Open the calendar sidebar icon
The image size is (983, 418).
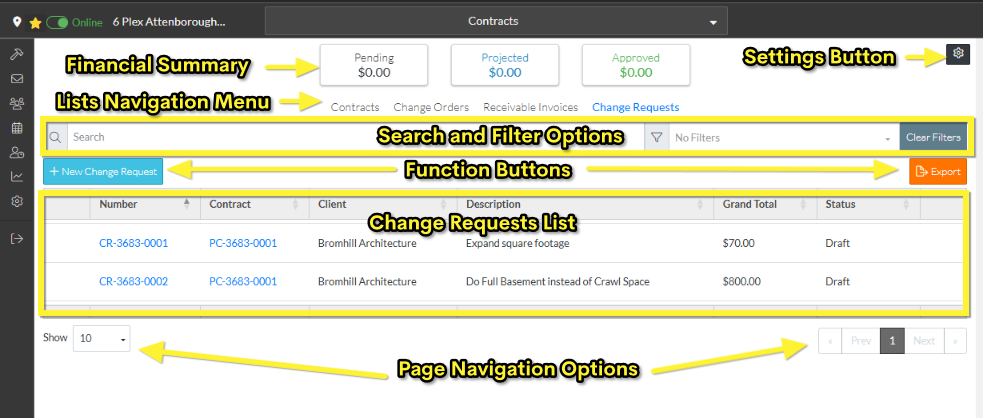17,128
